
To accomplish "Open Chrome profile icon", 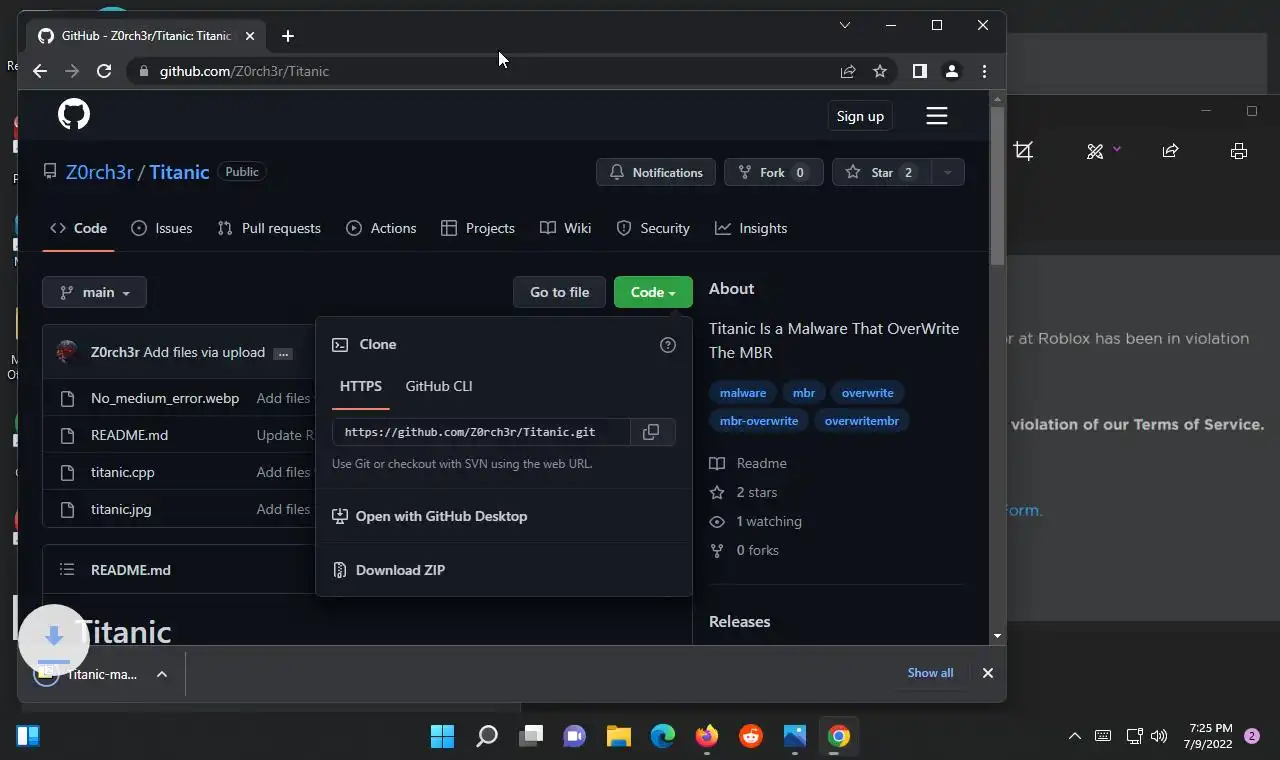I will click(x=952, y=71).
